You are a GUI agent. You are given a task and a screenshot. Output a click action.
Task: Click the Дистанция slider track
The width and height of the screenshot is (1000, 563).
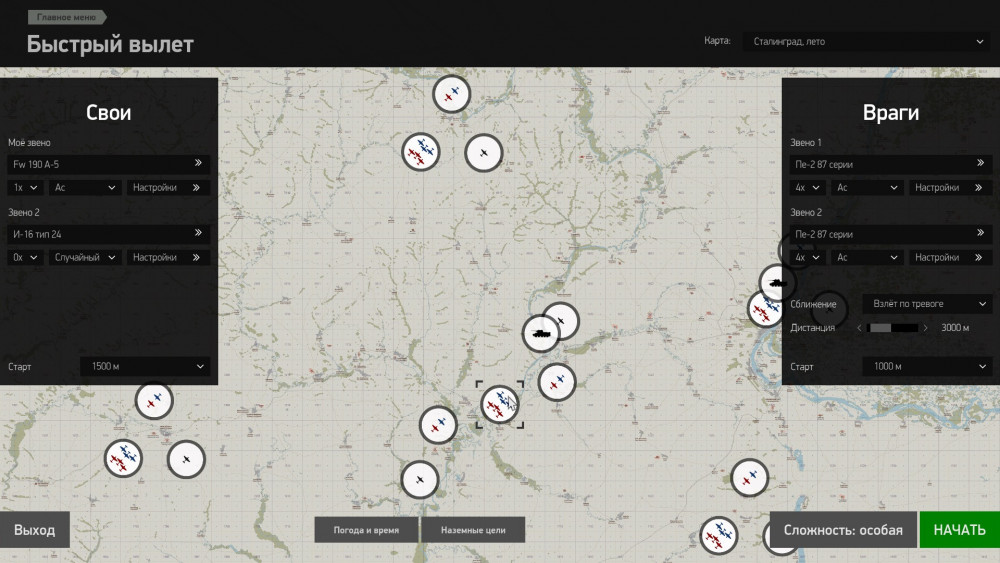tap(893, 328)
